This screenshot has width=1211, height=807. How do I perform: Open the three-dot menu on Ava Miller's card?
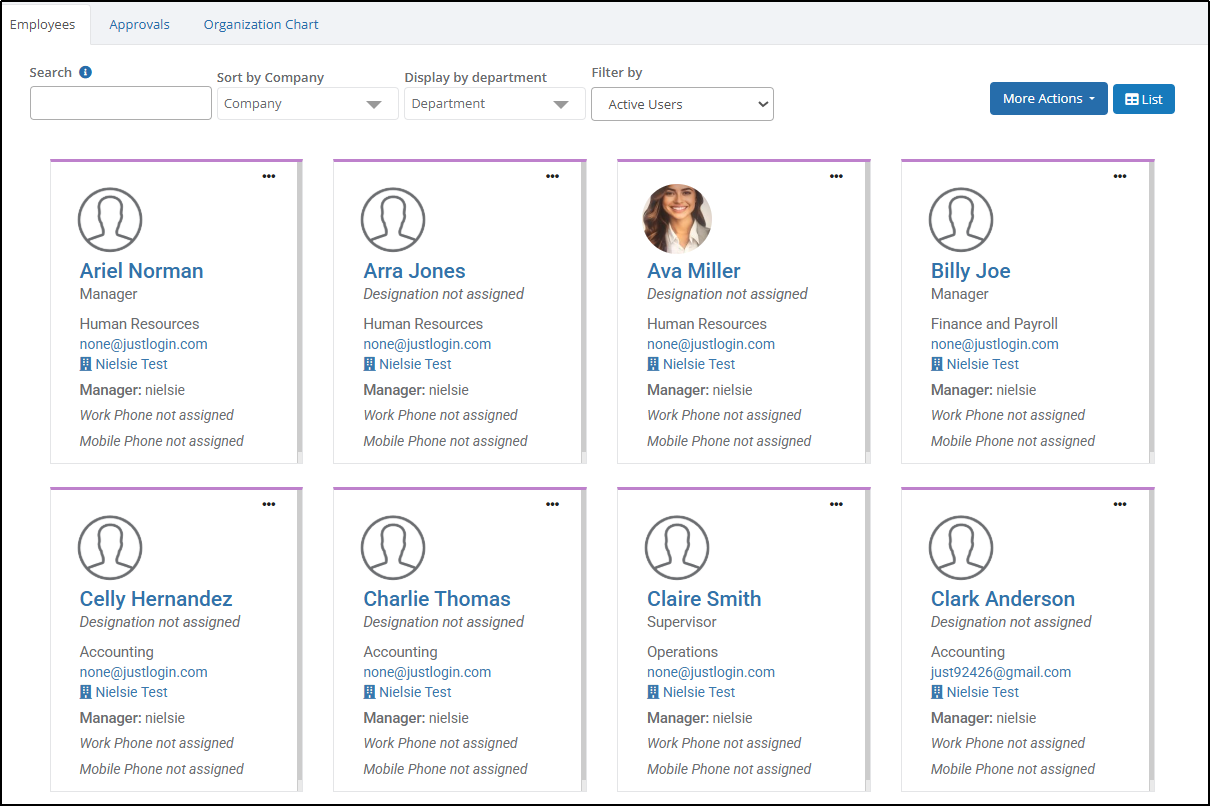point(836,176)
